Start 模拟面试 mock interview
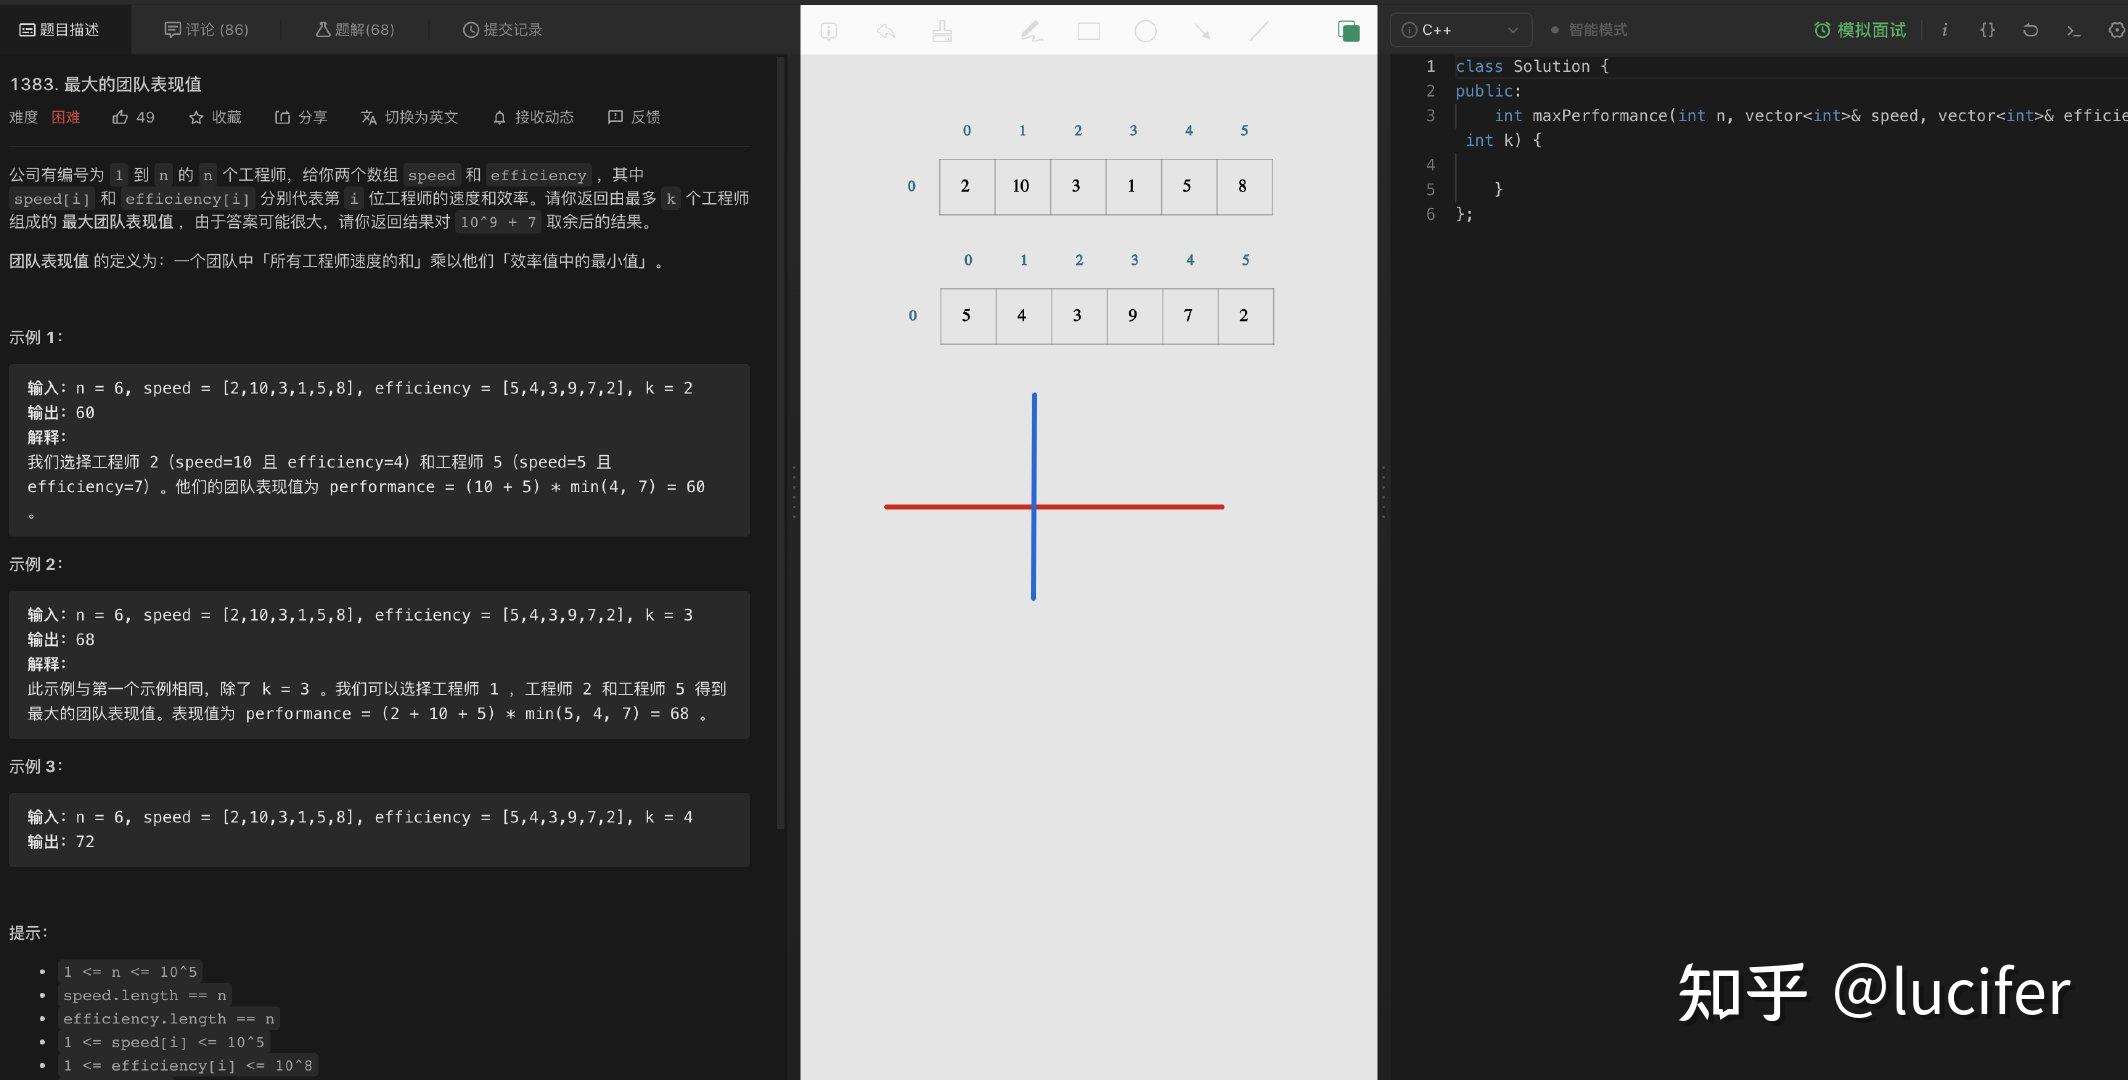The height and width of the screenshot is (1080, 2128). pos(1860,30)
